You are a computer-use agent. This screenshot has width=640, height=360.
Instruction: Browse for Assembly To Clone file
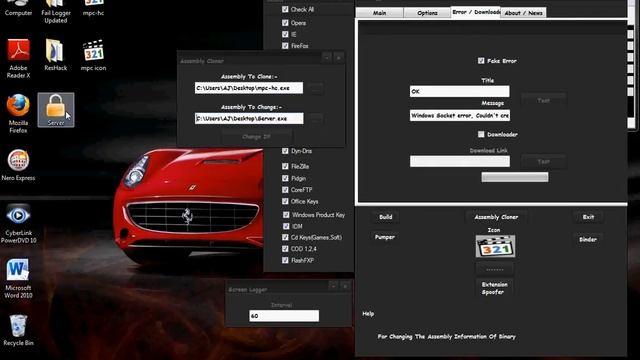point(316,88)
